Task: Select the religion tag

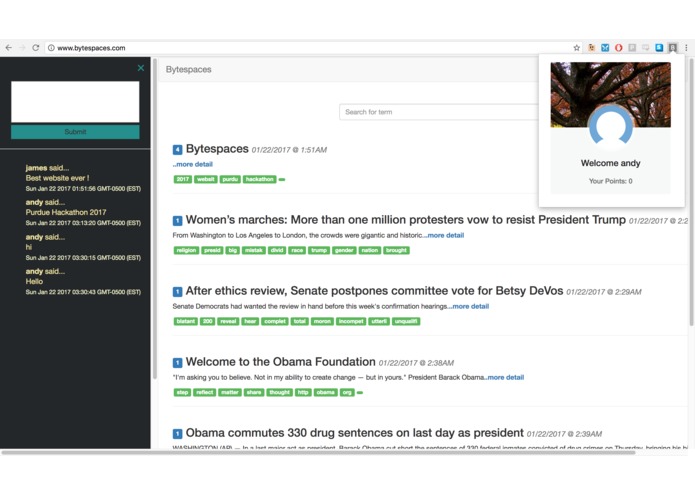Action: 186,250
